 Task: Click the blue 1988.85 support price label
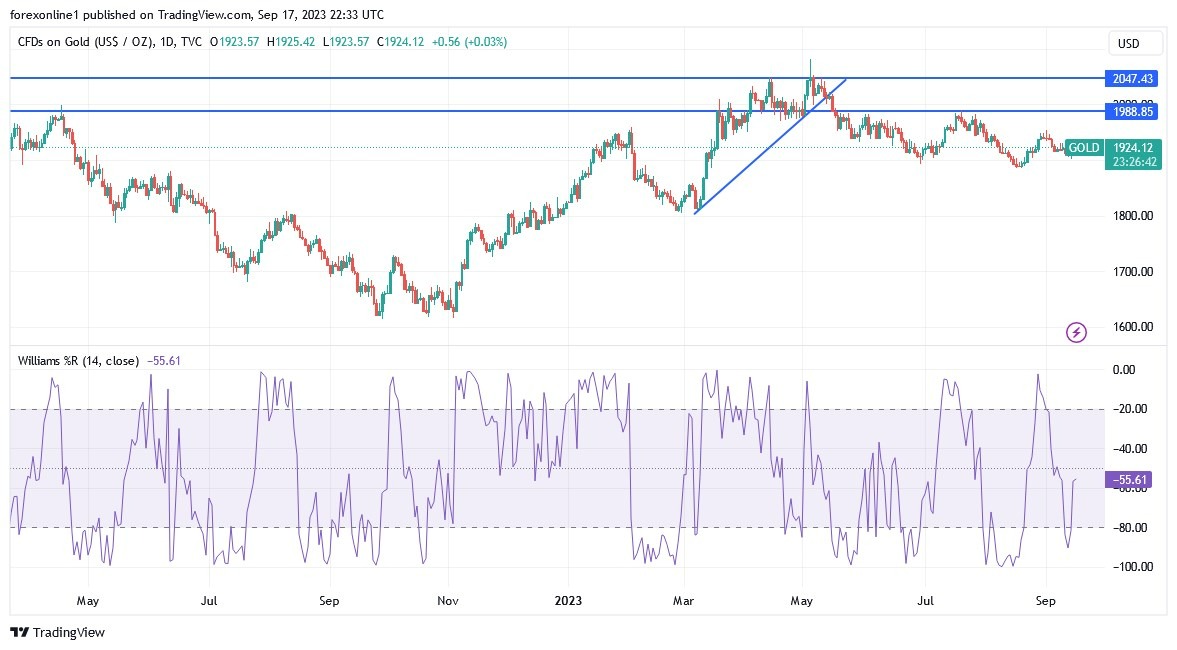[x=1131, y=112]
